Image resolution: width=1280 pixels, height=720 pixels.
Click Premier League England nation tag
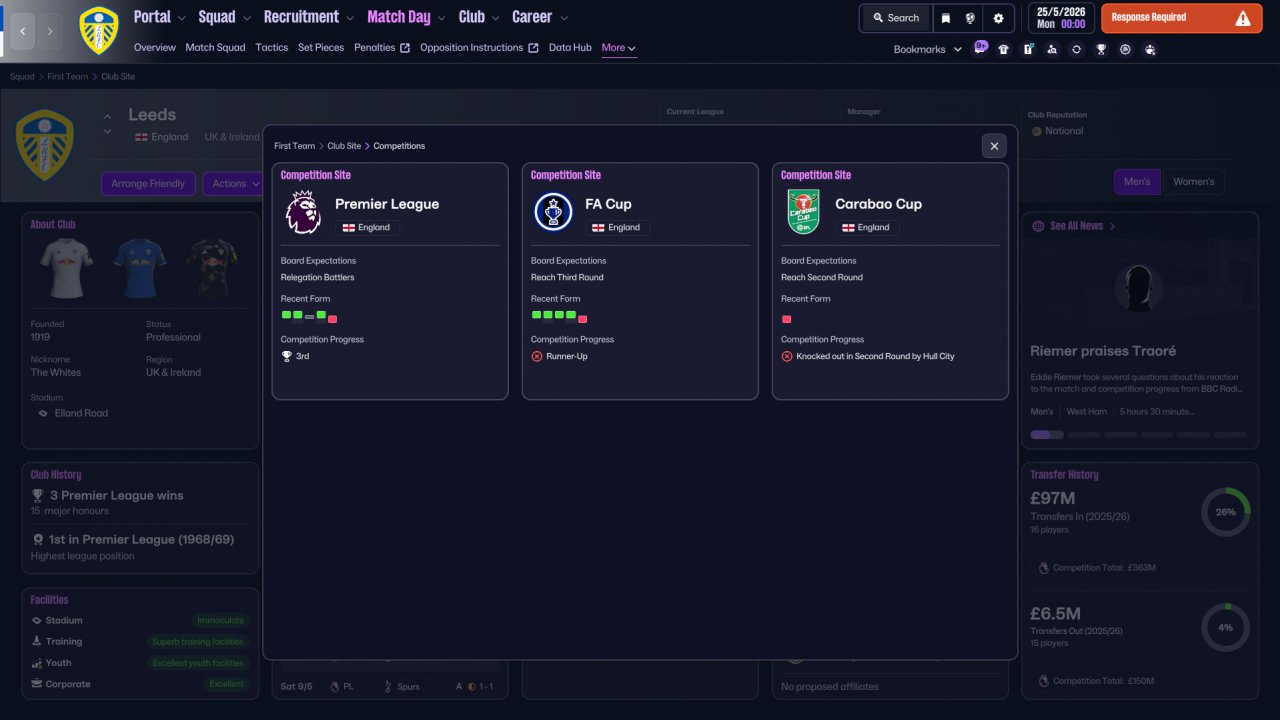coord(367,228)
